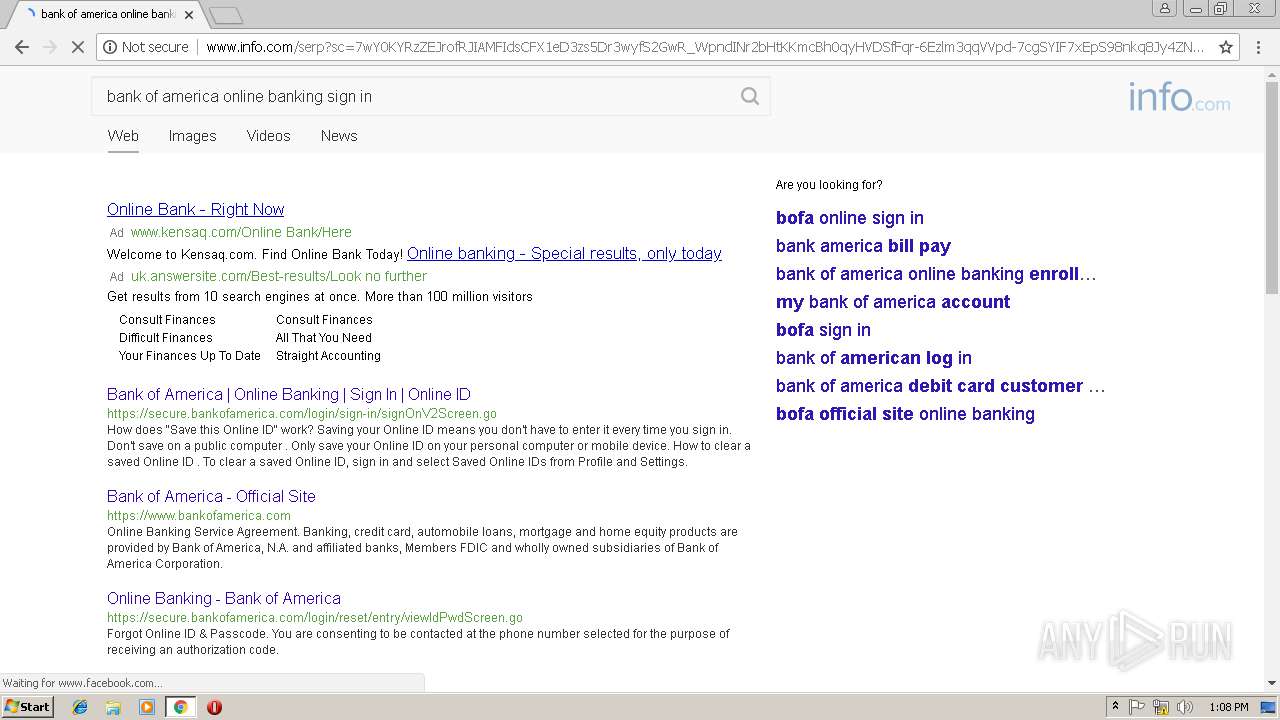Launch Internet Explorer from taskbar
This screenshot has width=1280, height=720.
tap(80, 707)
